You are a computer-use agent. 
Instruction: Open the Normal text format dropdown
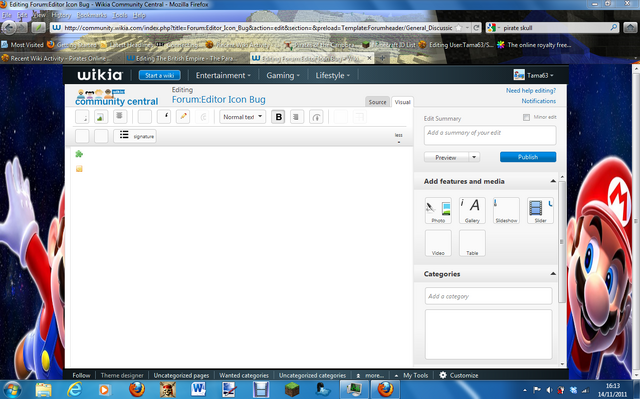[242, 117]
